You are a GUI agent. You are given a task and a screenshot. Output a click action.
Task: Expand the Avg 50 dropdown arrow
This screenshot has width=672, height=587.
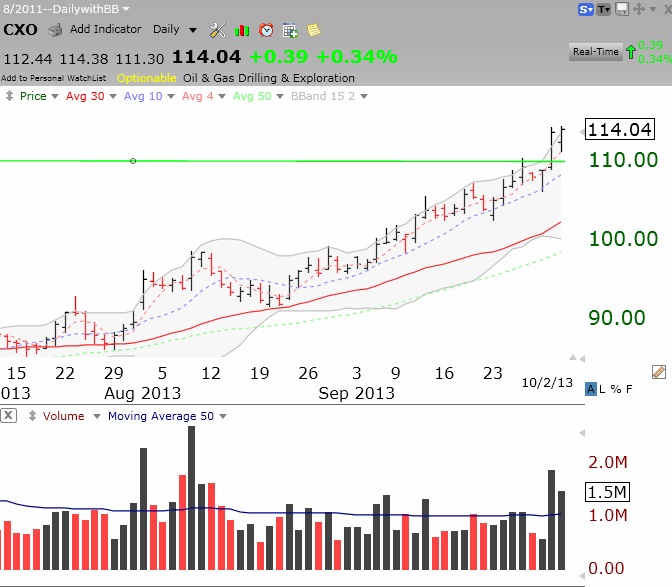[x=280, y=96]
